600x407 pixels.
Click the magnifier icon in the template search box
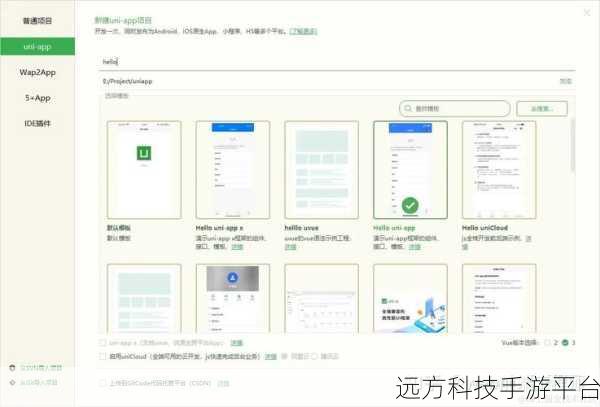(x=408, y=109)
